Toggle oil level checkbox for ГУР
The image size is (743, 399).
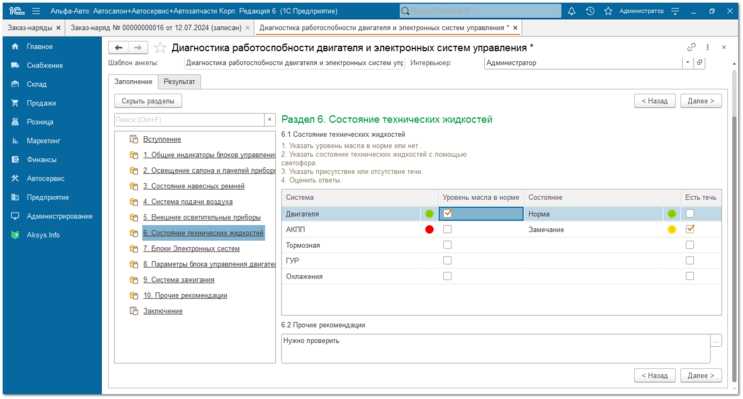(447, 261)
